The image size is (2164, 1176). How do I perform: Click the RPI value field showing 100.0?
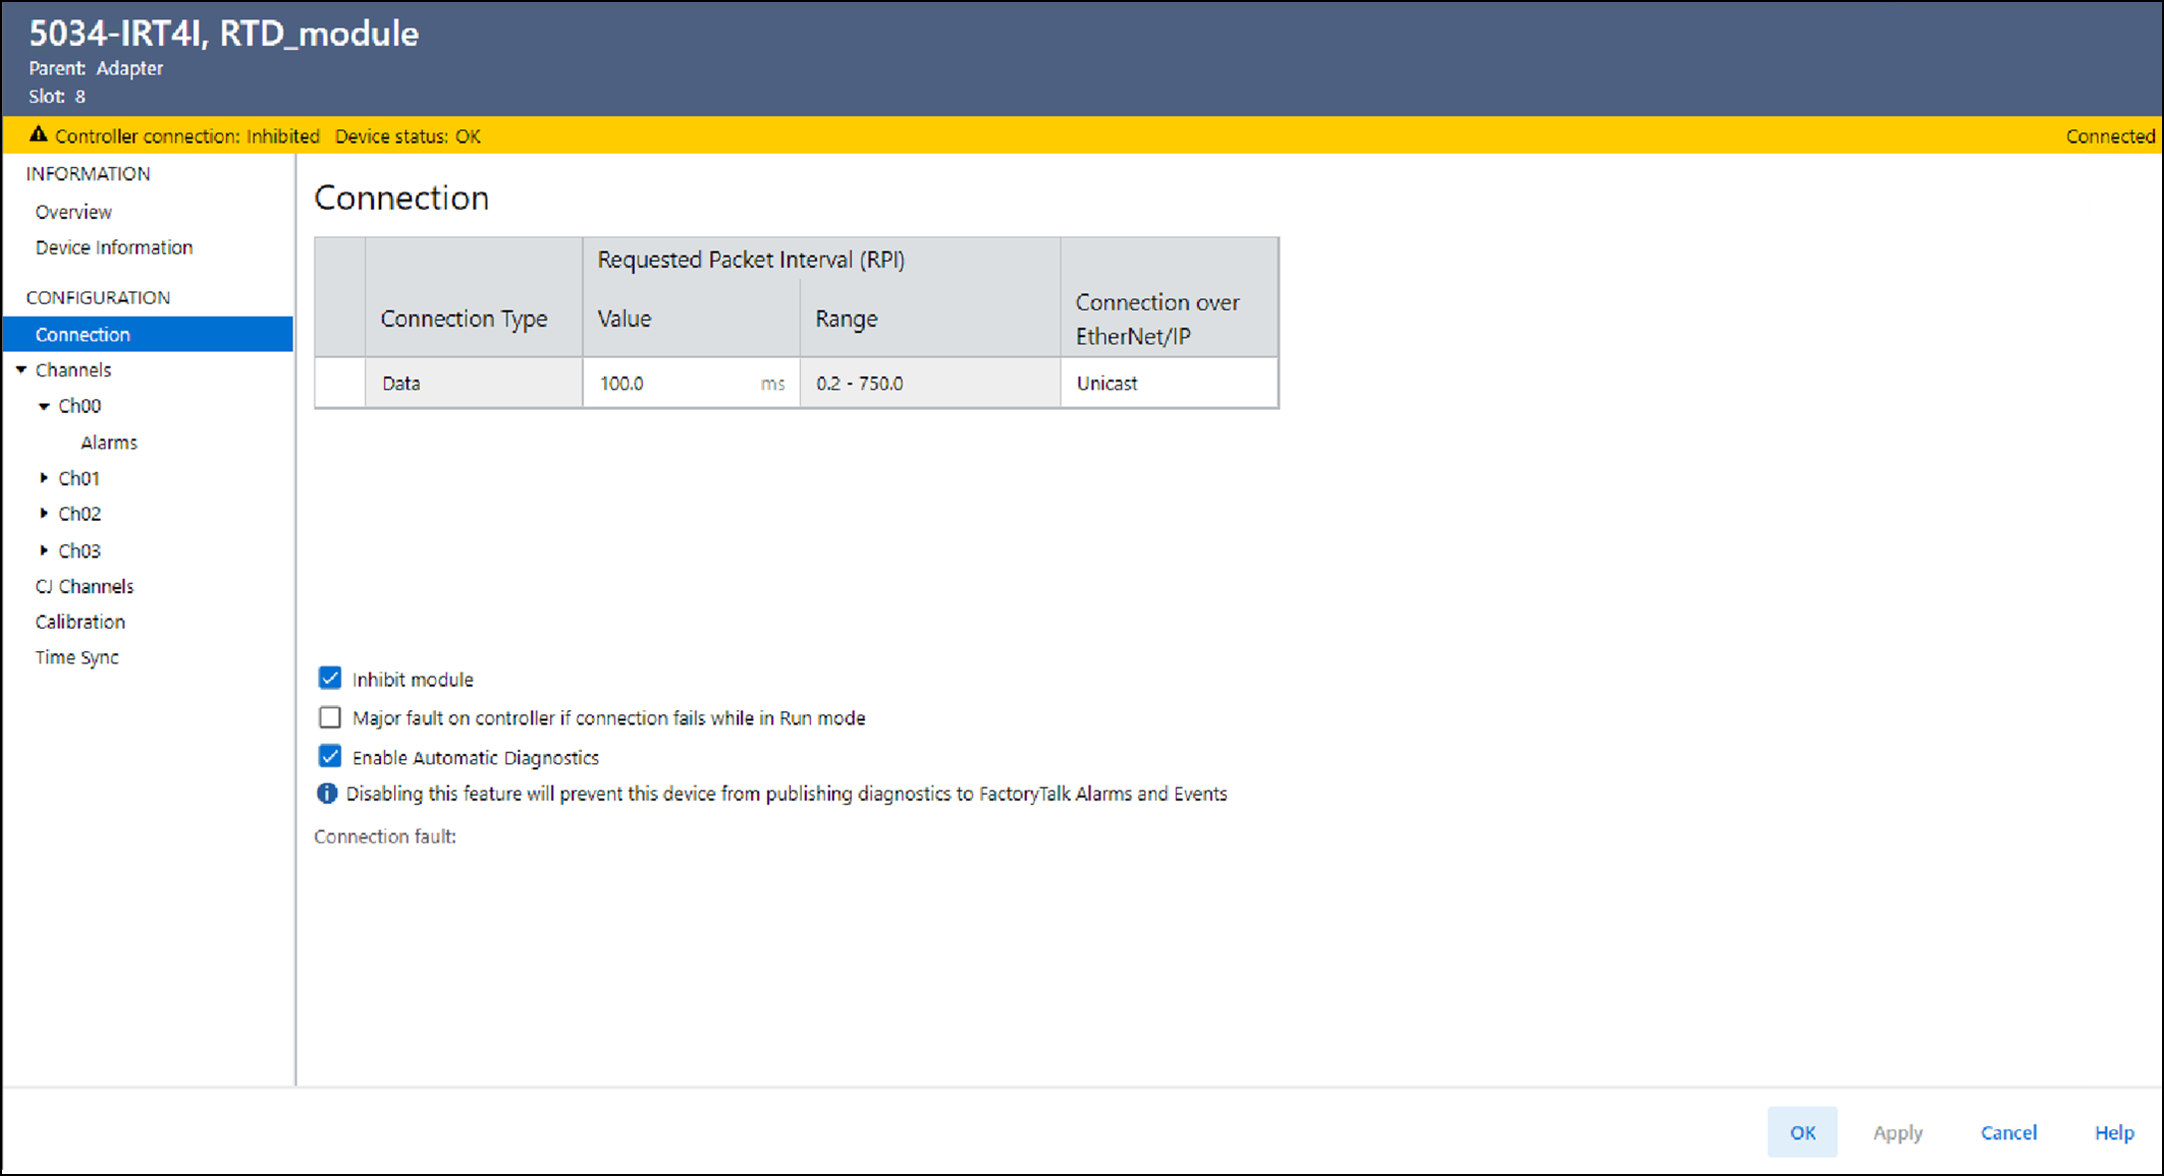[670, 384]
